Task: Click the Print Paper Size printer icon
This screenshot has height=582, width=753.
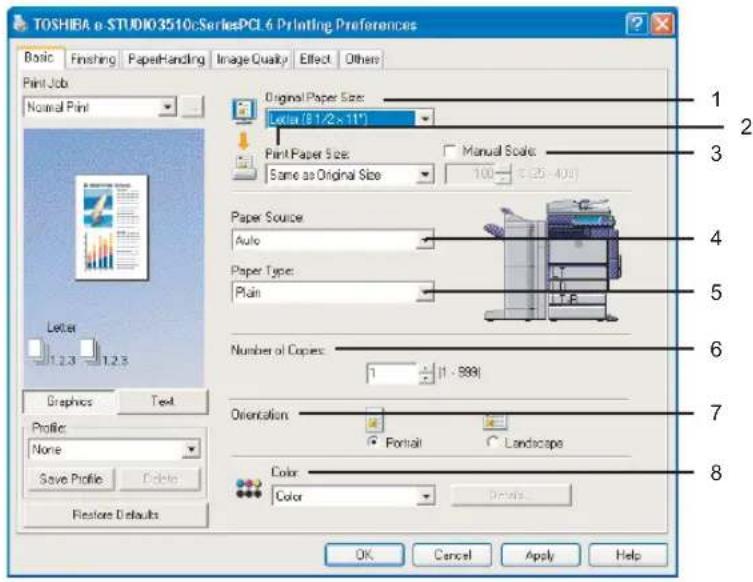Action: tap(244, 168)
